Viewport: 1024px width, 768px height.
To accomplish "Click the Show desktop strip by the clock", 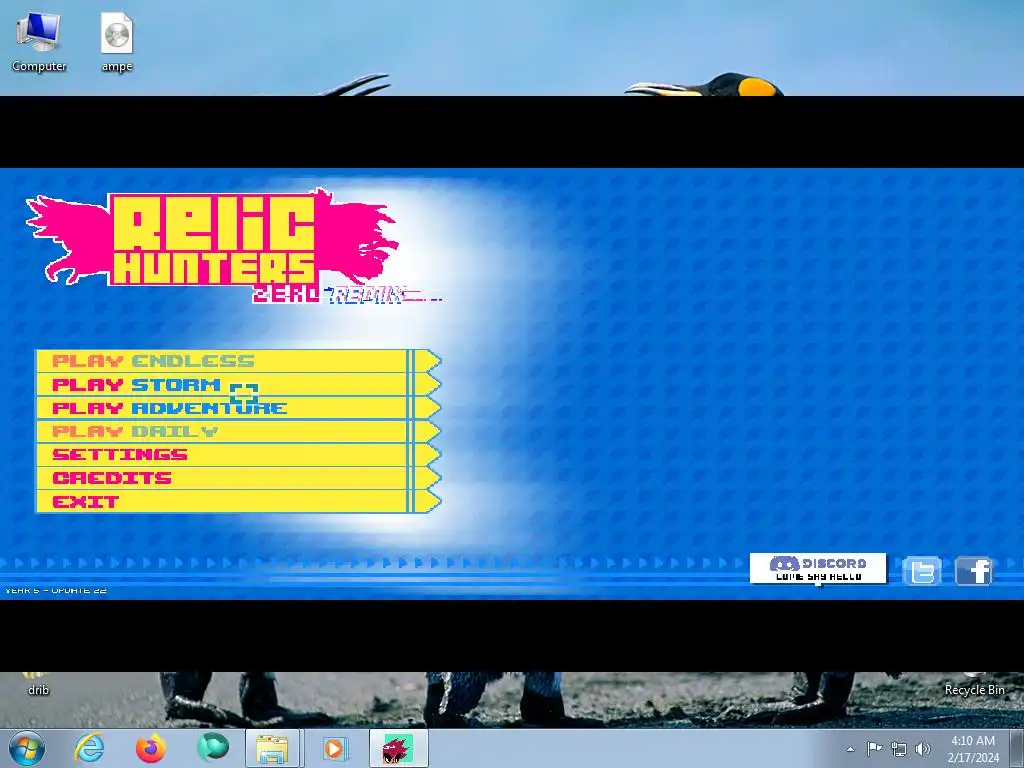I will [1017, 748].
